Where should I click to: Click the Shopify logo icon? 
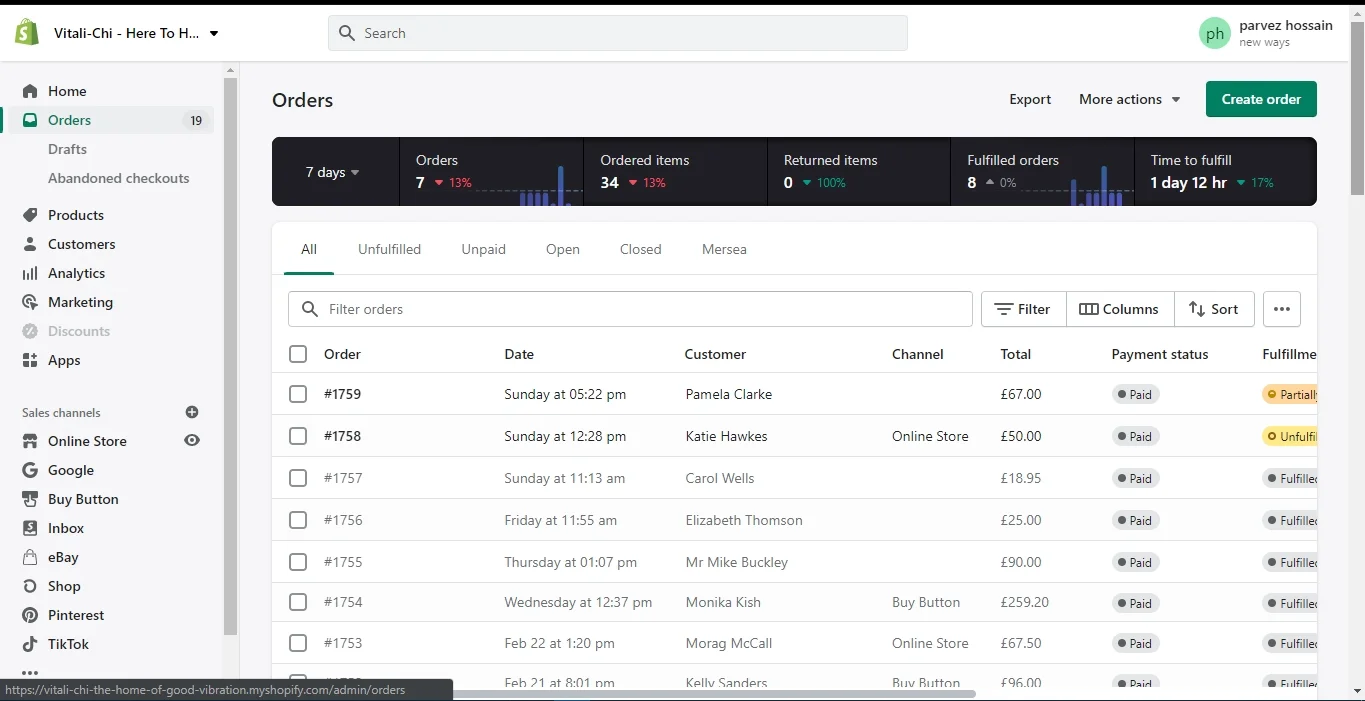tap(27, 33)
